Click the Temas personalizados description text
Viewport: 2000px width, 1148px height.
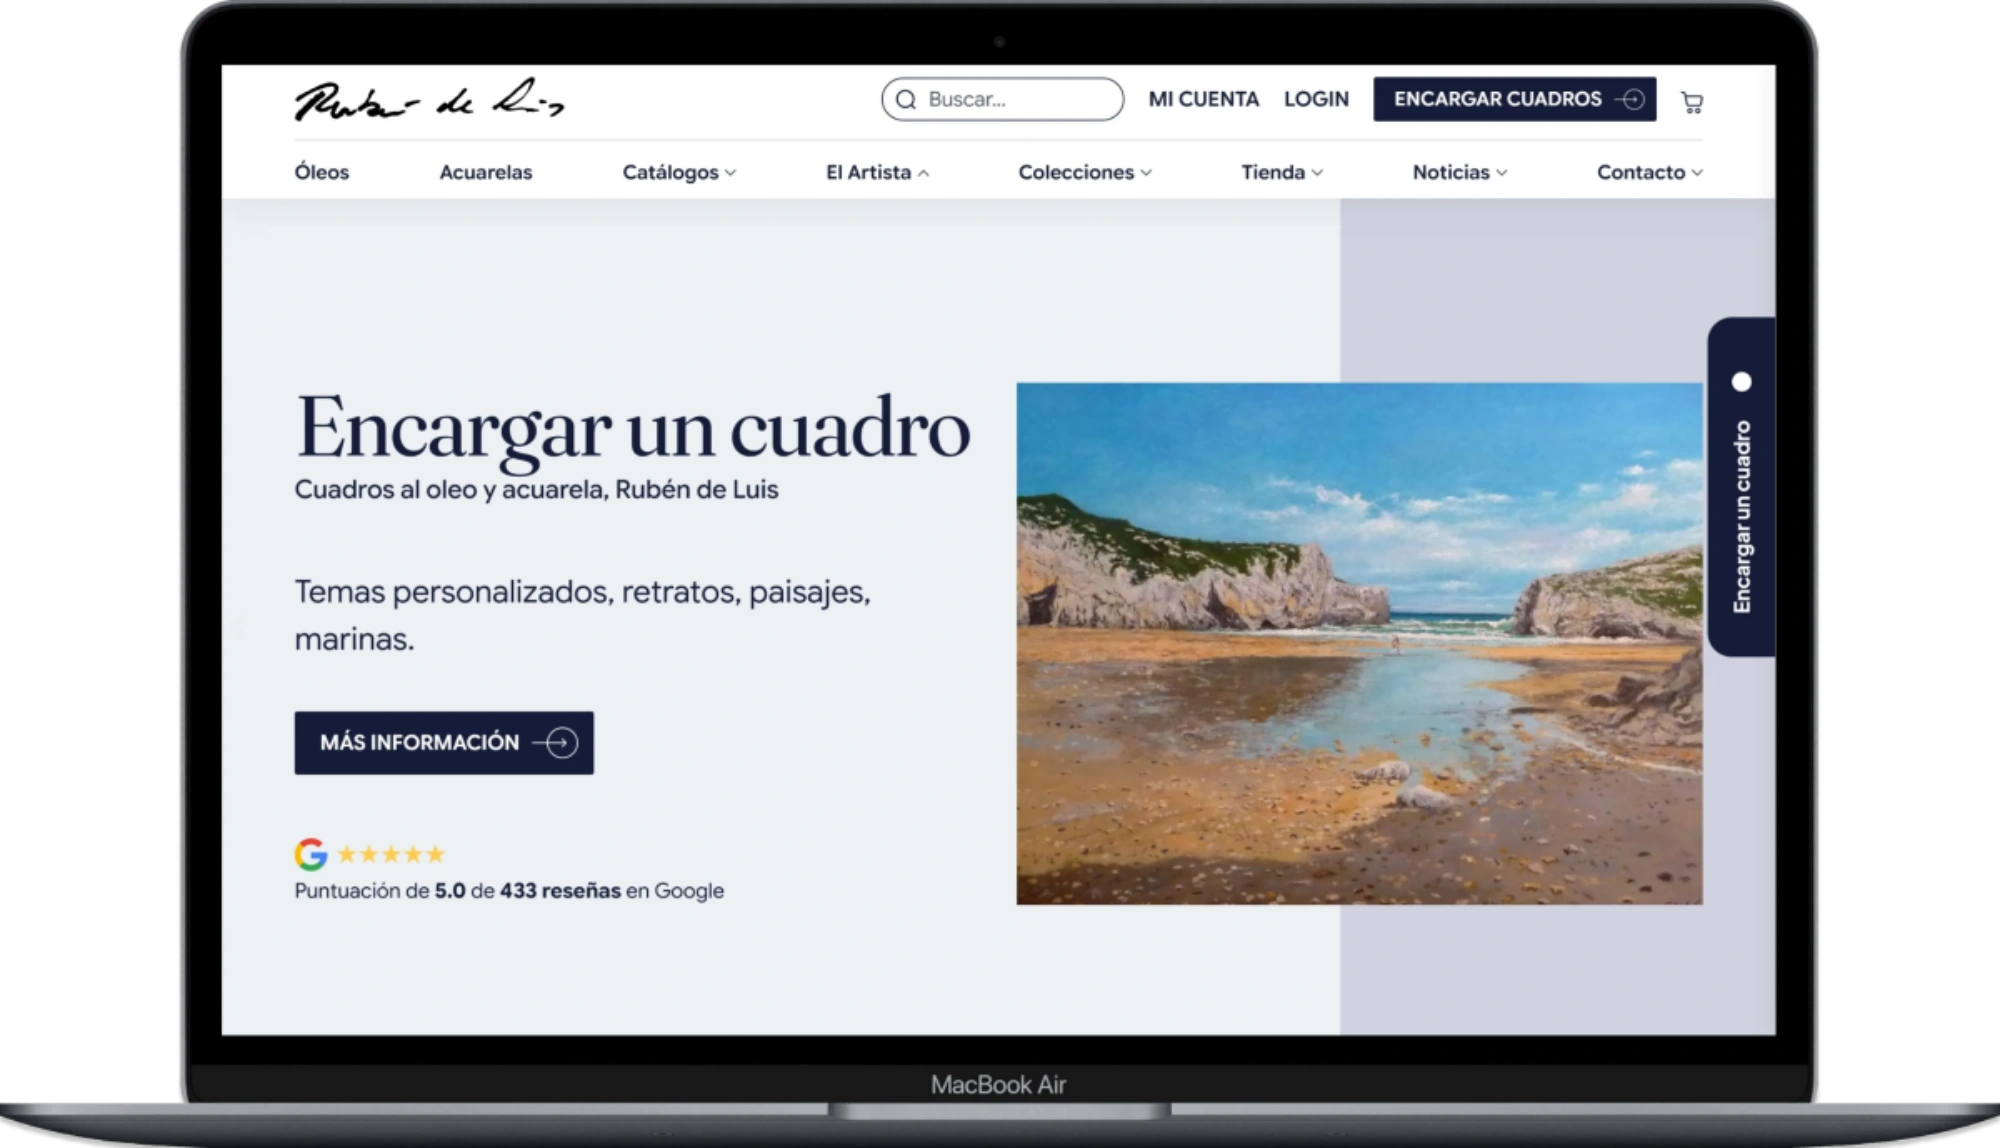tap(582, 615)
